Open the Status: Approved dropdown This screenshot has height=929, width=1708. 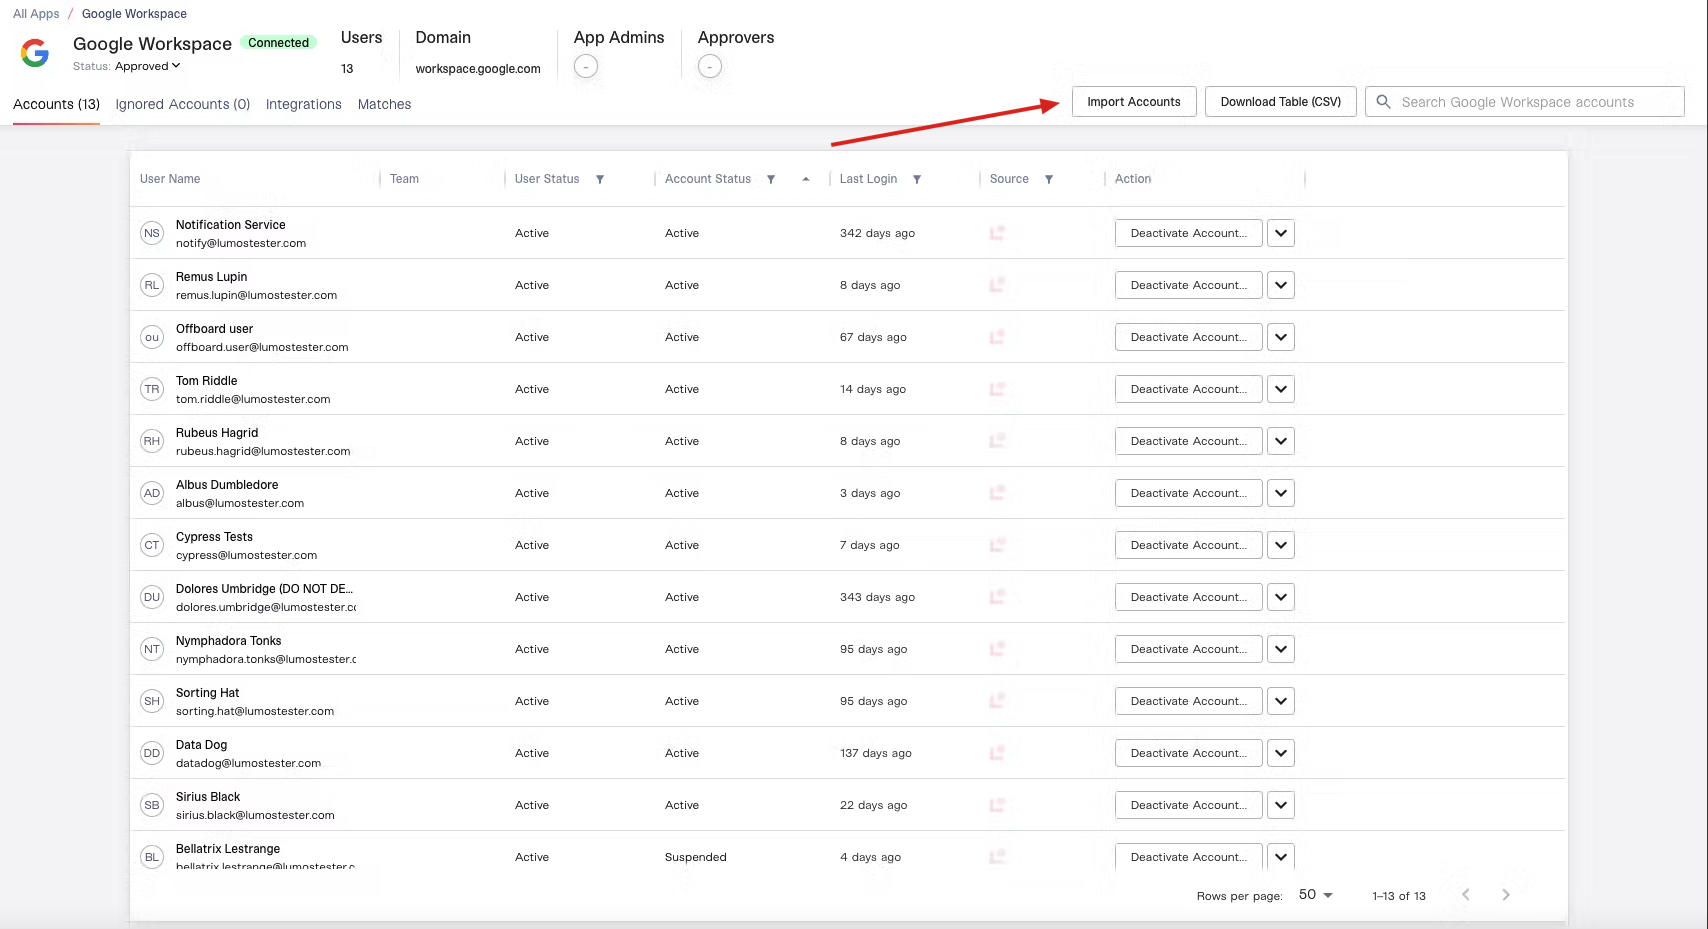(148, 66)
